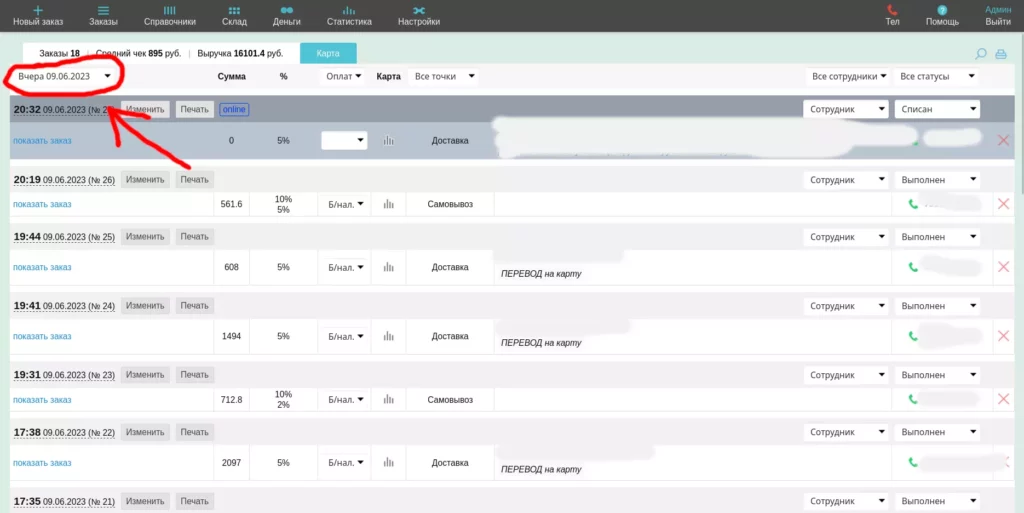Open the search magnifier icon

980,54
